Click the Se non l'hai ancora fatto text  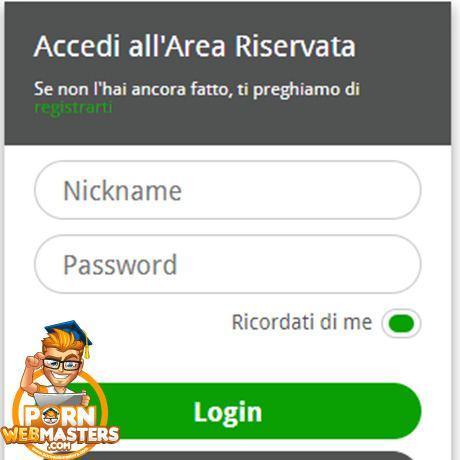tap(133, 89)
